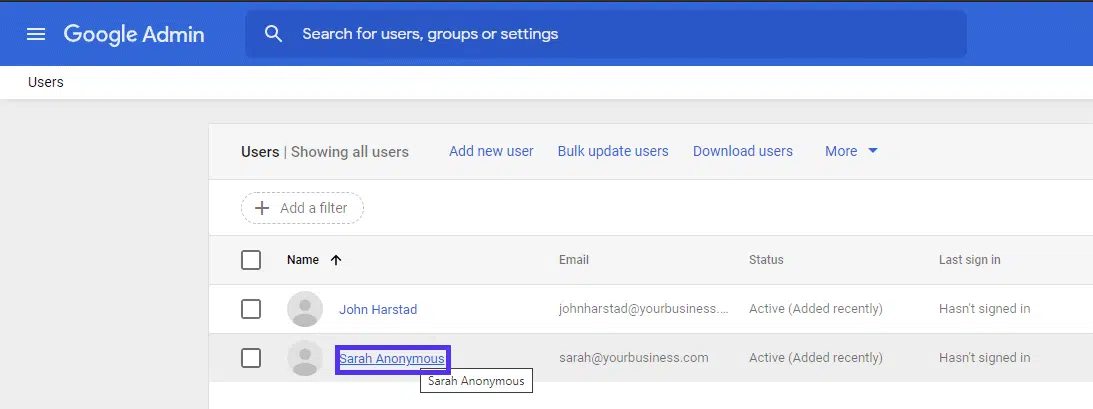The width and height of the screenshot is (1093, 409).
Task: Click Bulk update users
Action: click(613, 151)
